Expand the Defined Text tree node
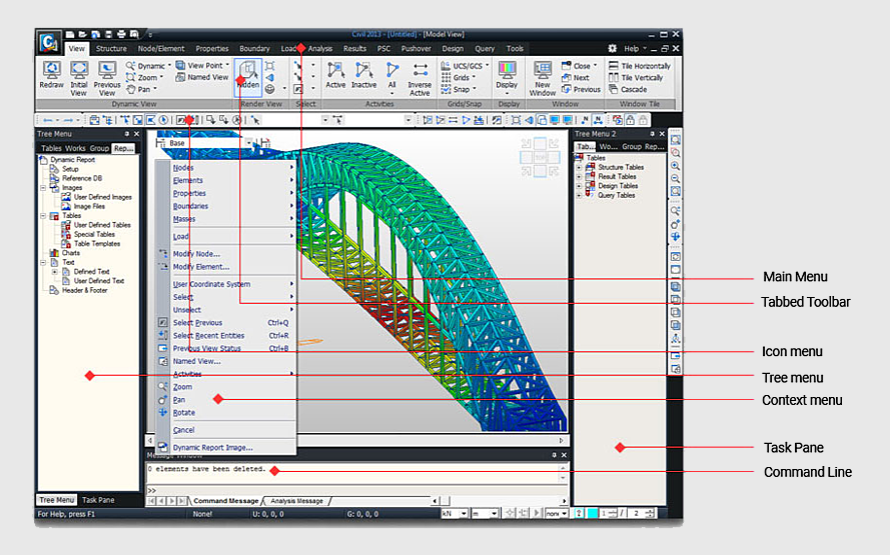The width and height of the screenshot is (890, 555). [54, 271]
